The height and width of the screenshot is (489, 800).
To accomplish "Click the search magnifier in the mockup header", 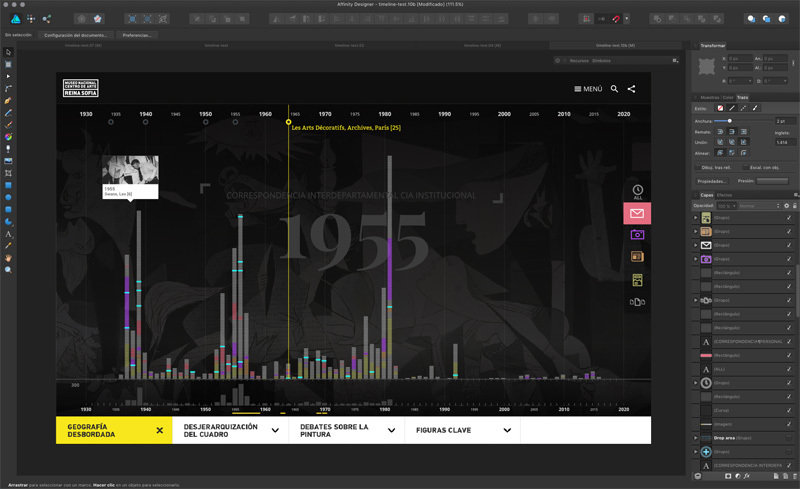I will click(x=614, y=89).
